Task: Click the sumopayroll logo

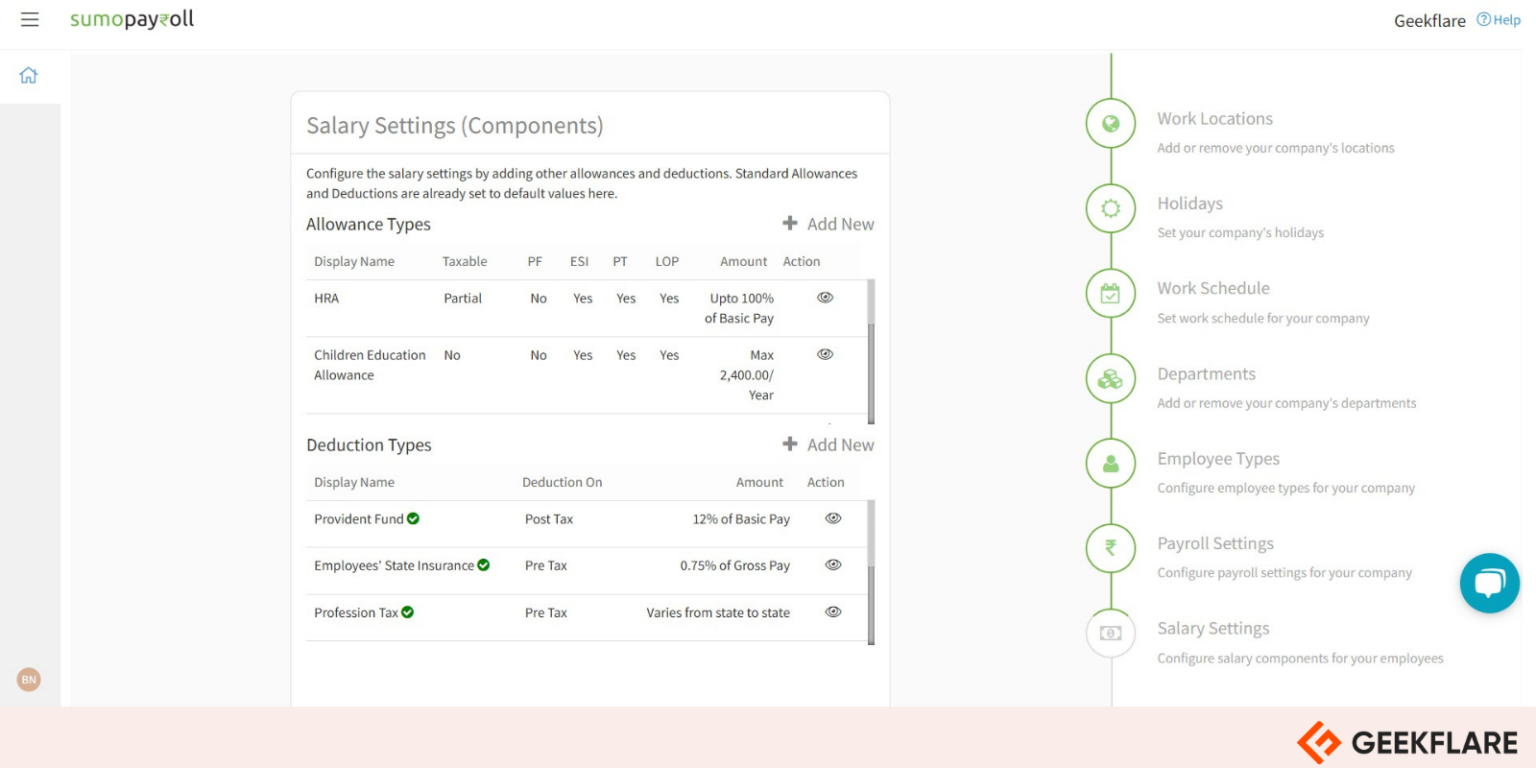Action: [132, 20]
